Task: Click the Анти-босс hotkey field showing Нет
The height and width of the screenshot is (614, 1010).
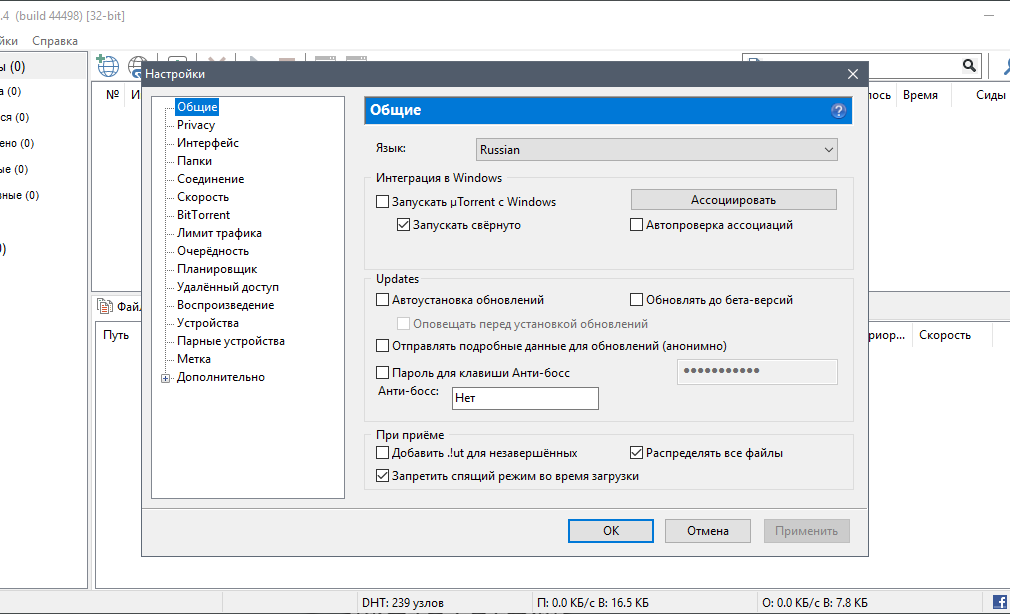Action: pyautogui.click(x=525, y=398)
